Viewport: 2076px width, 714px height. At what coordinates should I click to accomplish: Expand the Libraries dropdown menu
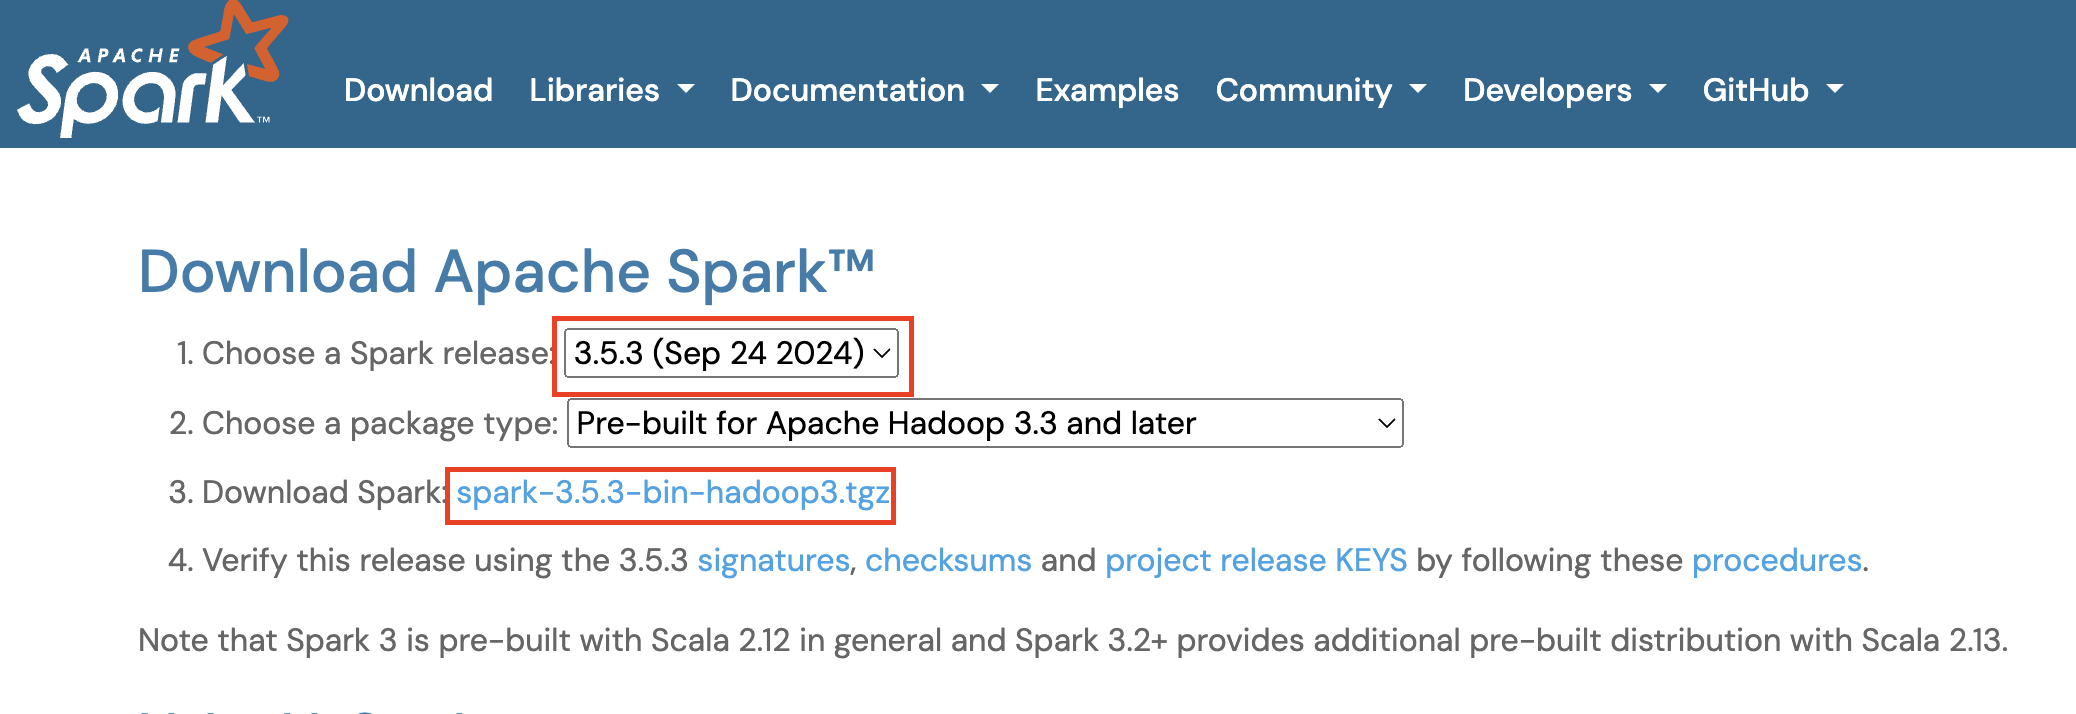[x=611, y=90]
